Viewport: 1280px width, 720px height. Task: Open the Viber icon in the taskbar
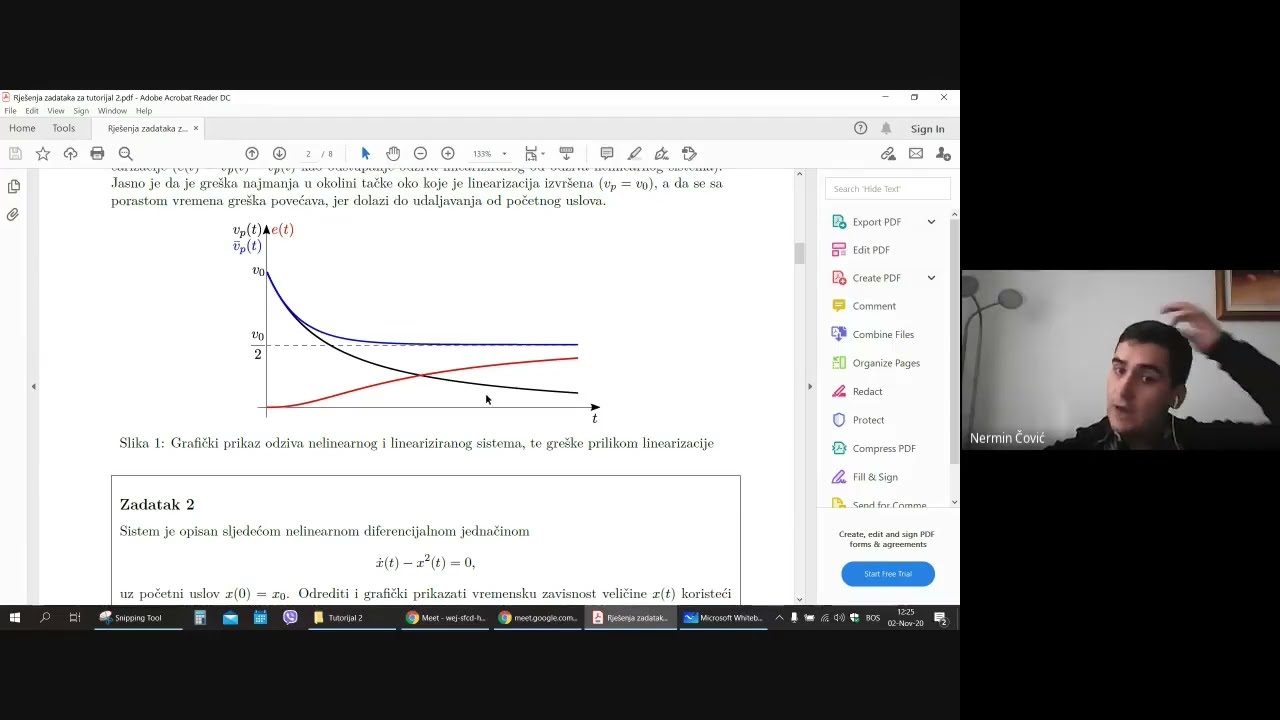click(x=290, y=618)
